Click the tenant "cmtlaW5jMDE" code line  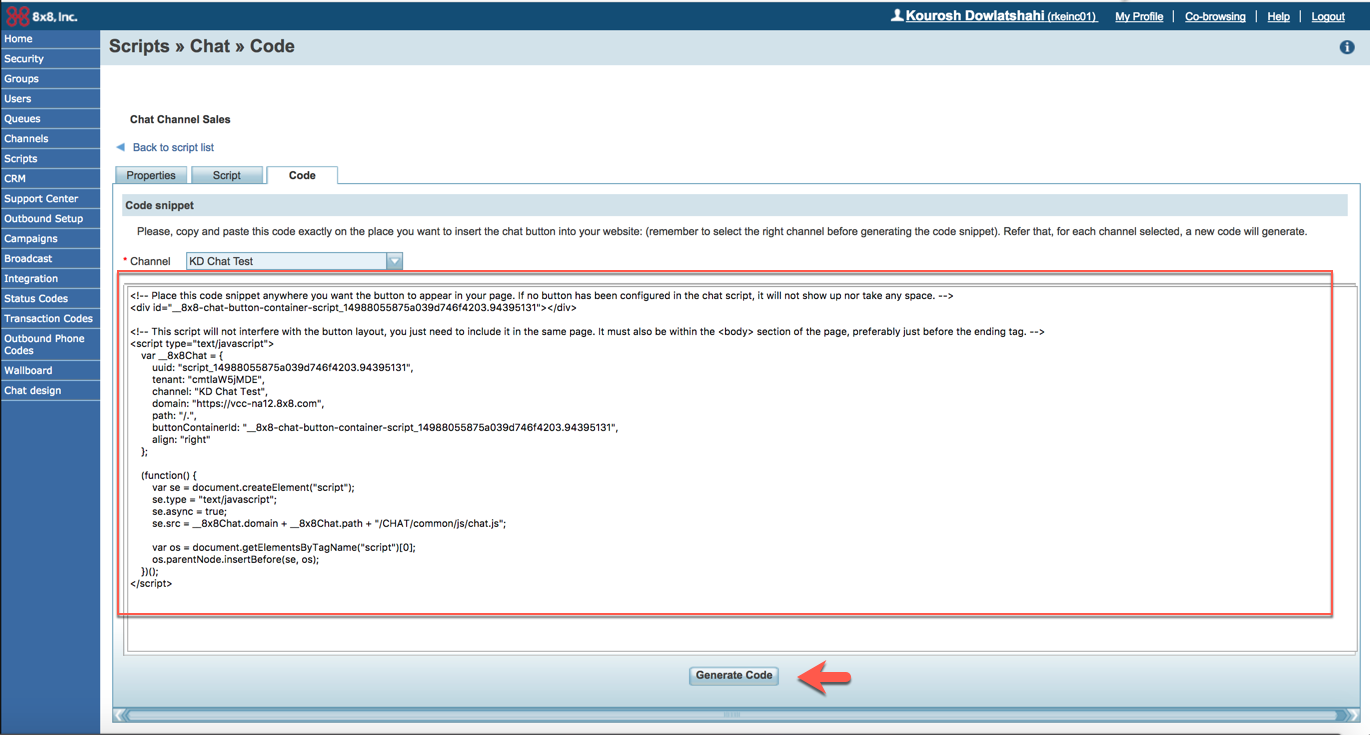pyautogui.click(x=208, y=380)
